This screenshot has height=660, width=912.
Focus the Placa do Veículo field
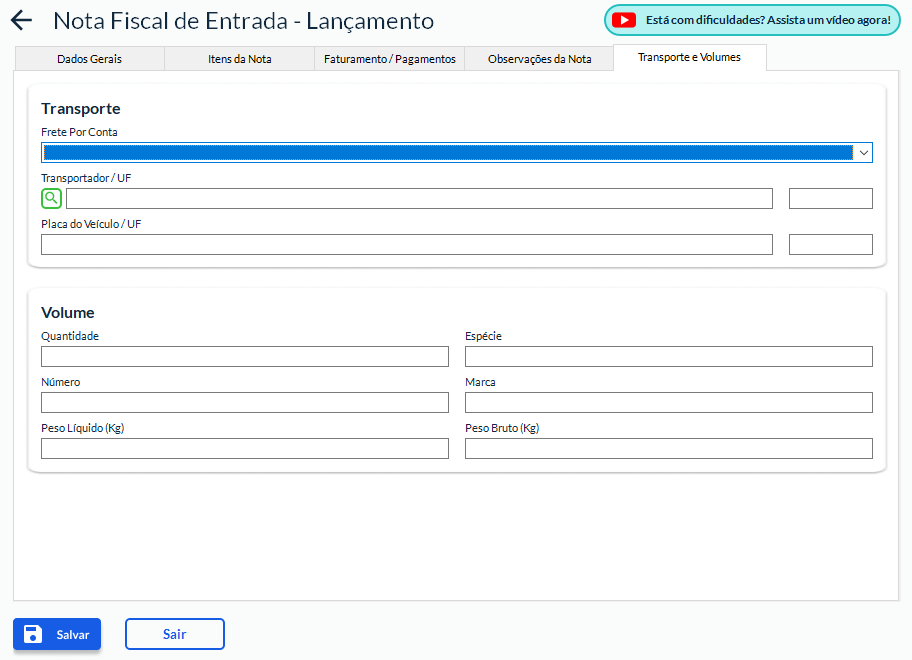406,244
